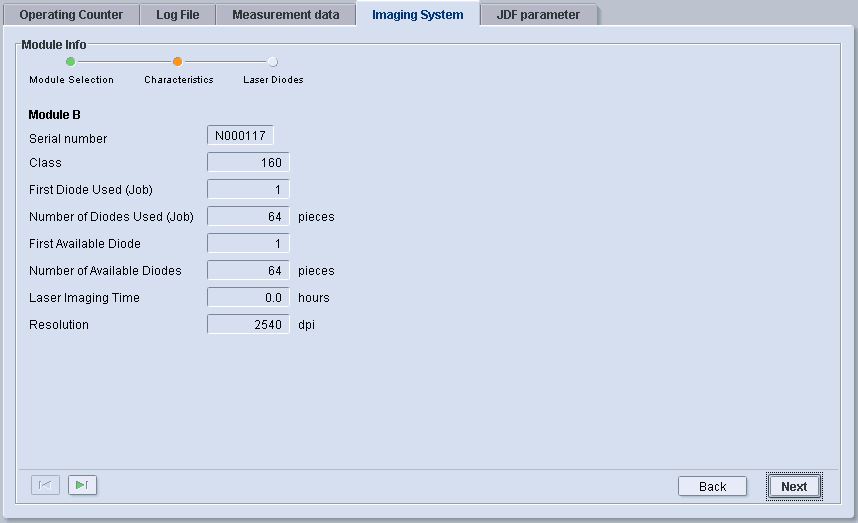Click the orange Characteristics step dot
Viewport: 858px width, 523px height.
pyautogui.click(x=178, y=62)
